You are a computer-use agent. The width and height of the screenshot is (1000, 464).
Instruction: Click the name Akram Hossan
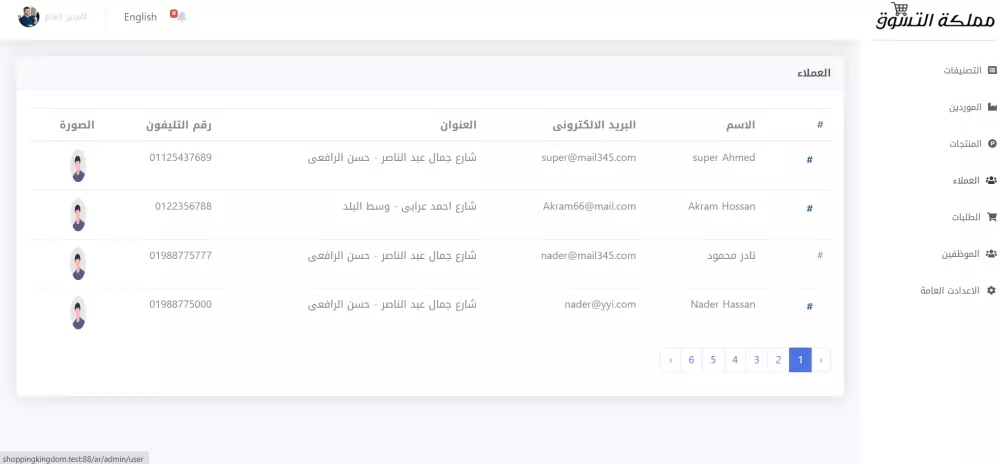click(722, 207)
